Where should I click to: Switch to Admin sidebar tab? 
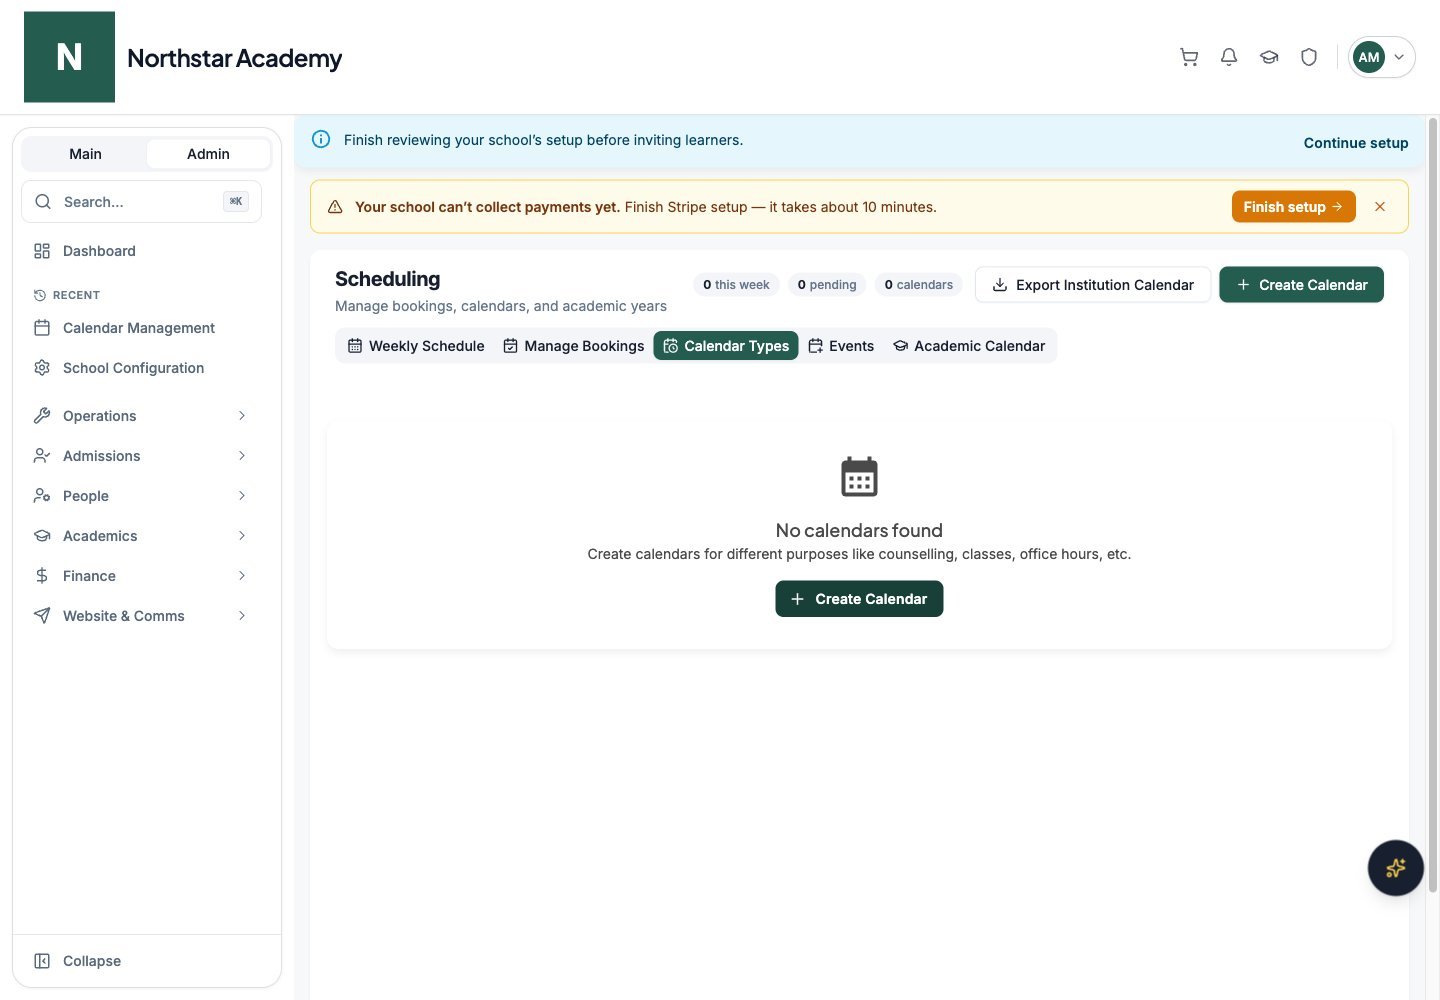208,154
